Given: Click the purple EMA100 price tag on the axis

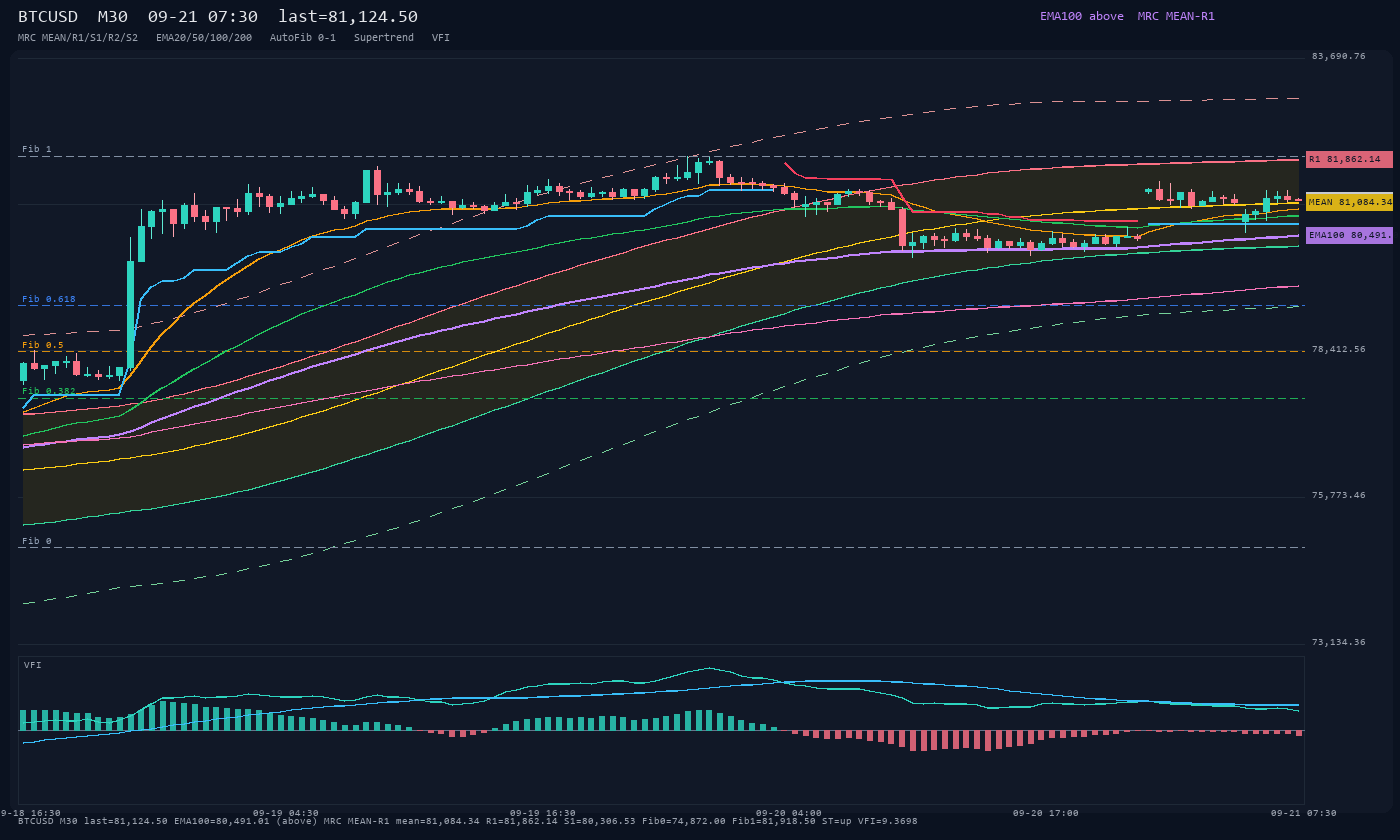Looking at the screenshot, I should (1349, 235).
